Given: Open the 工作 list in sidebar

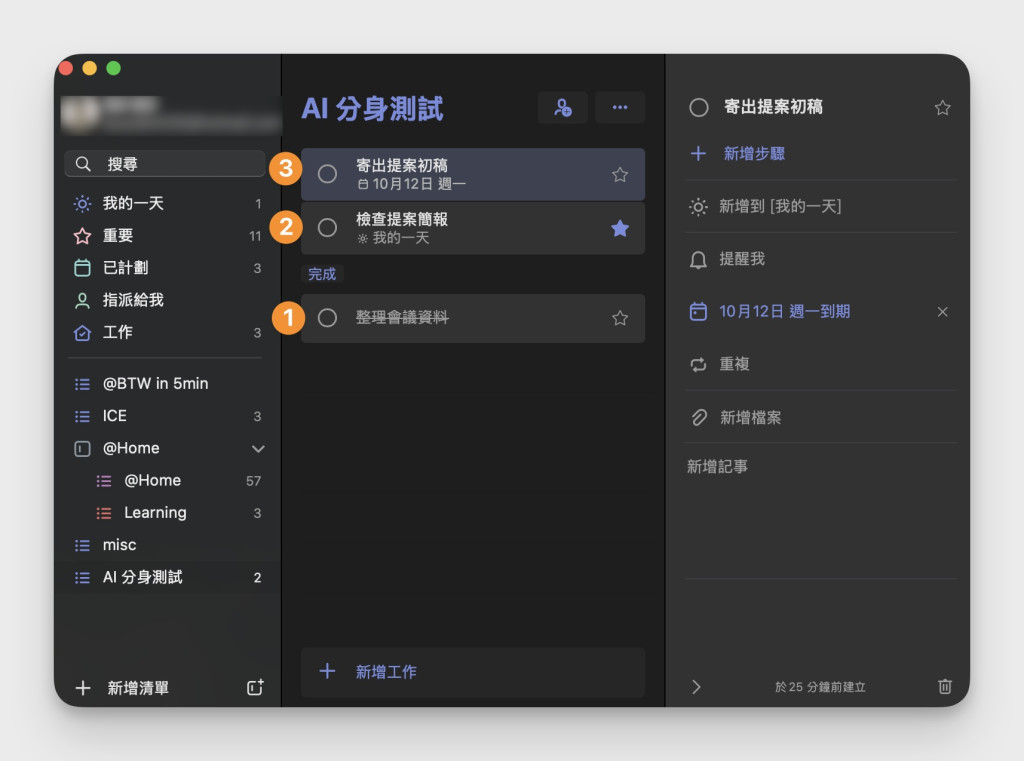Looking at the screenshot, I should point(167,332).
